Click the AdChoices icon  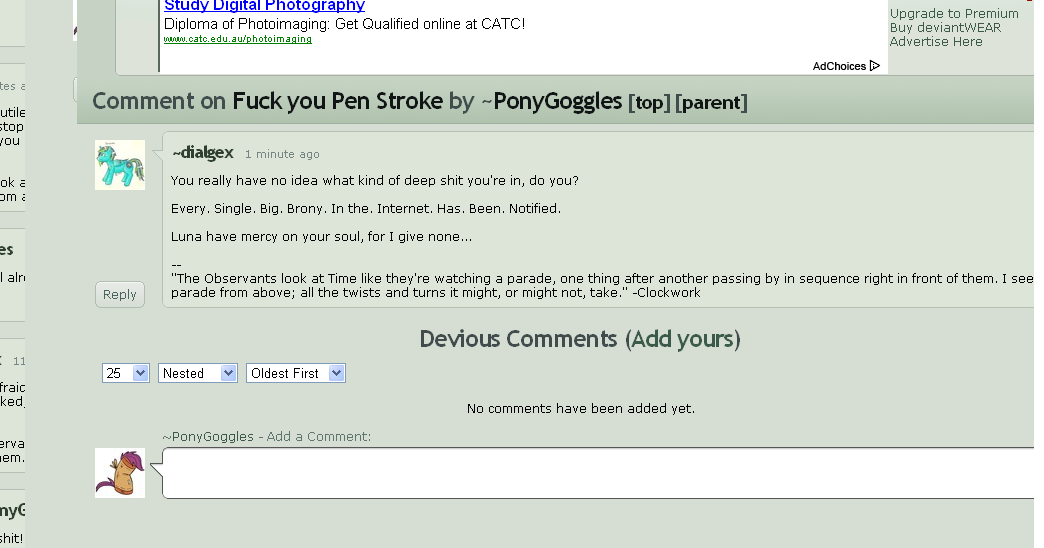[x=875, y=66]
